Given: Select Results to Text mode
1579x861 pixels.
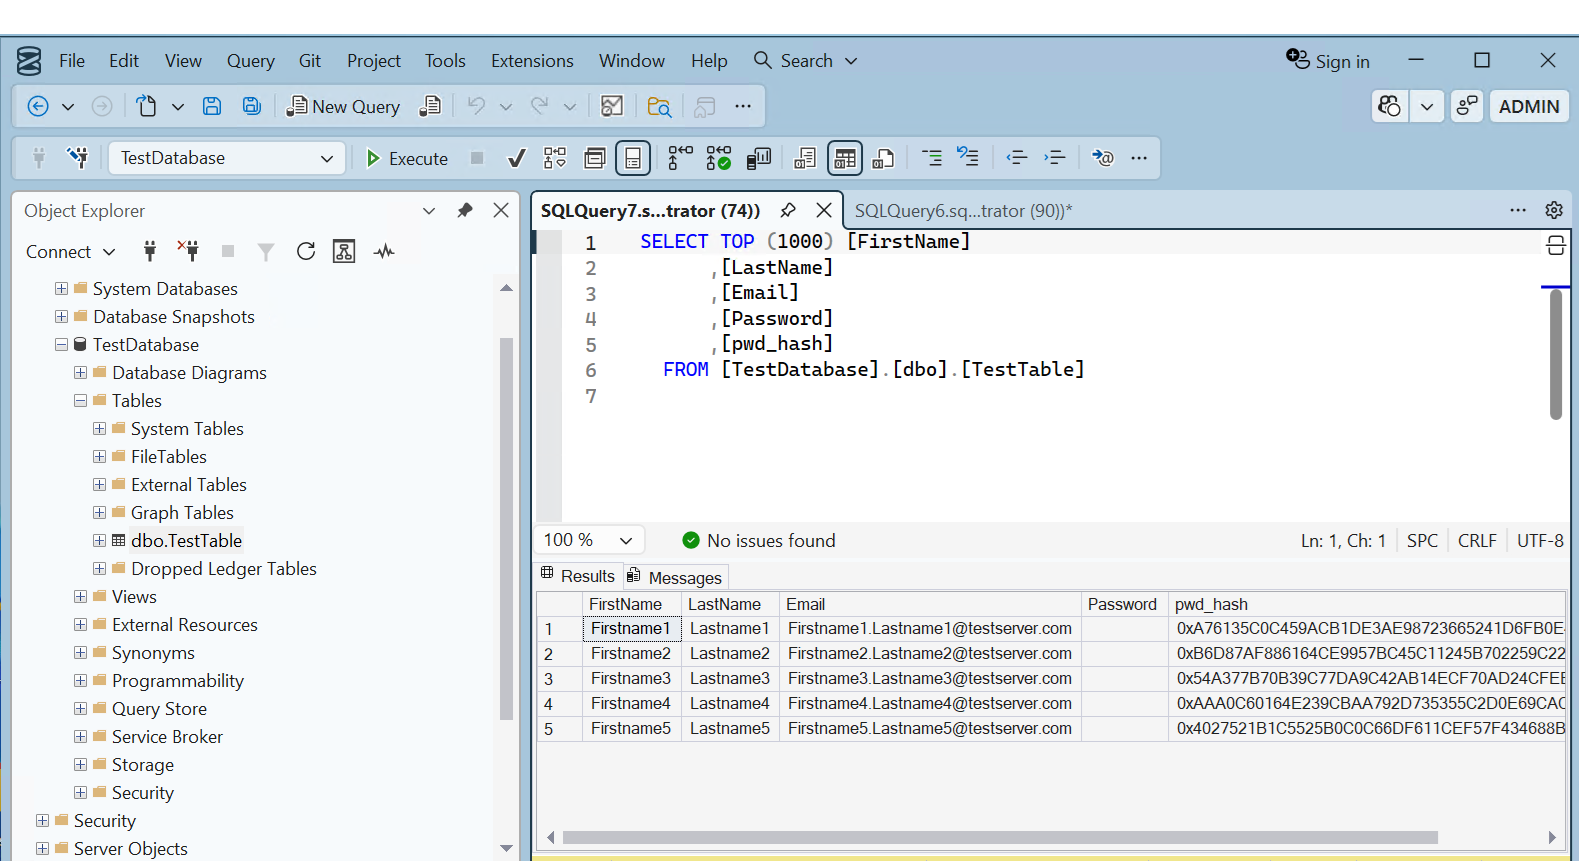Looking at the screenshot, I should 805,158.
